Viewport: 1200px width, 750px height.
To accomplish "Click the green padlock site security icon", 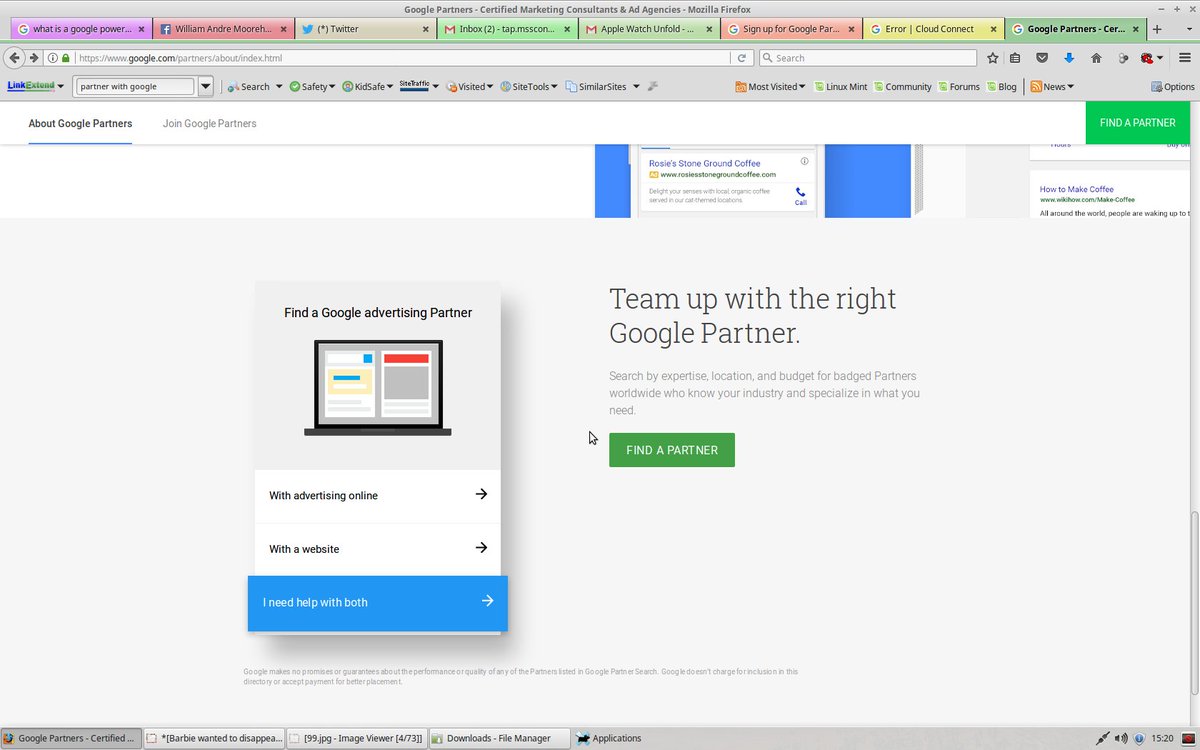I will [66, 58].
